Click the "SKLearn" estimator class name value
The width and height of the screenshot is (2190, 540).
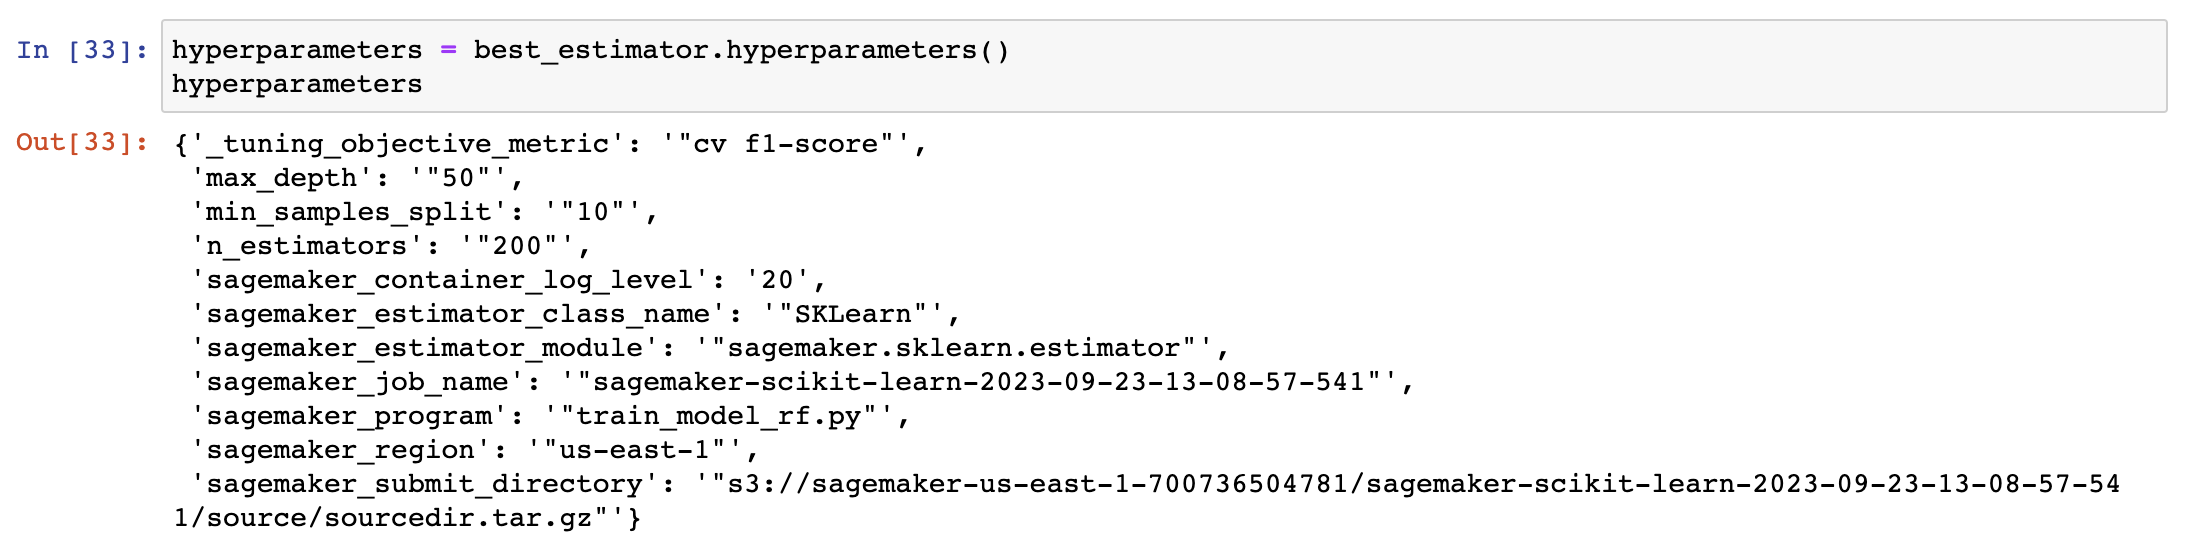pyautogui.click(x=853, y=314)
